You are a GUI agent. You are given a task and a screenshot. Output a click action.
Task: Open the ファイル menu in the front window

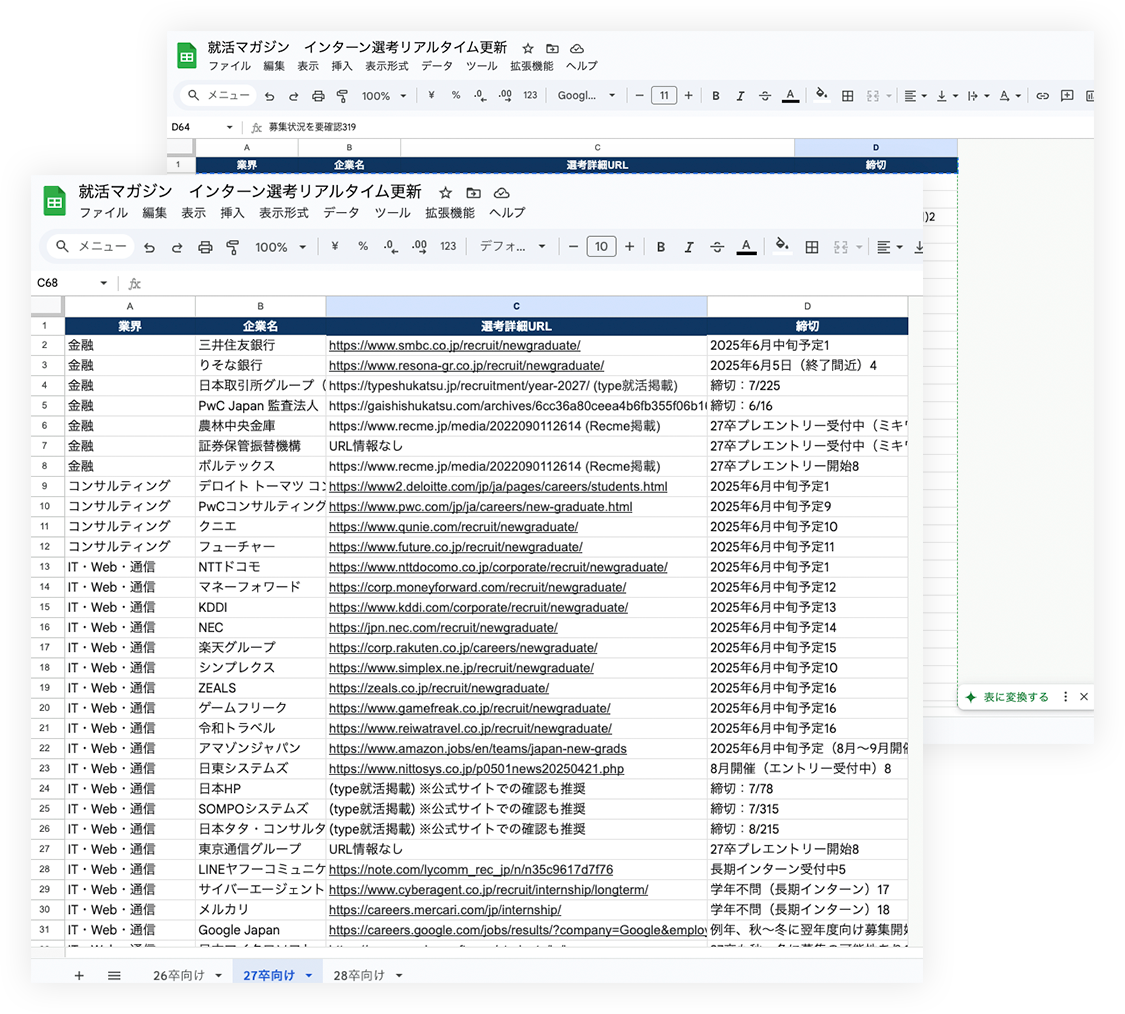pyautogui.click(x=103, y=213)
